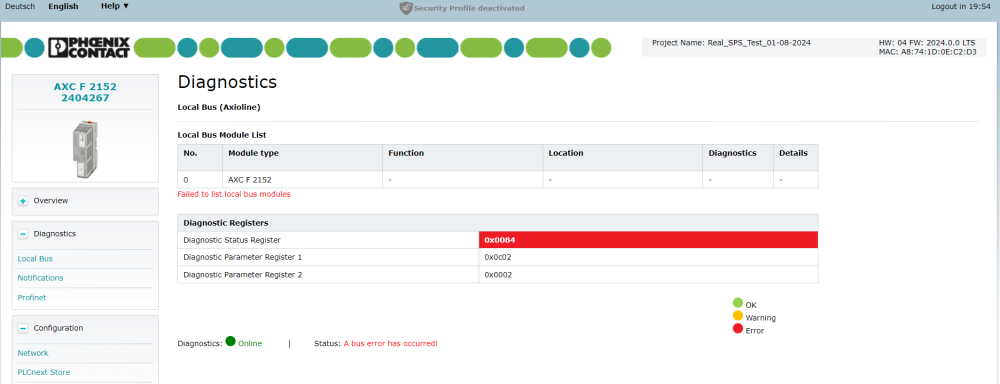
Task: Click the Diagnostics sidebar section label
Action: click(55, 234)
